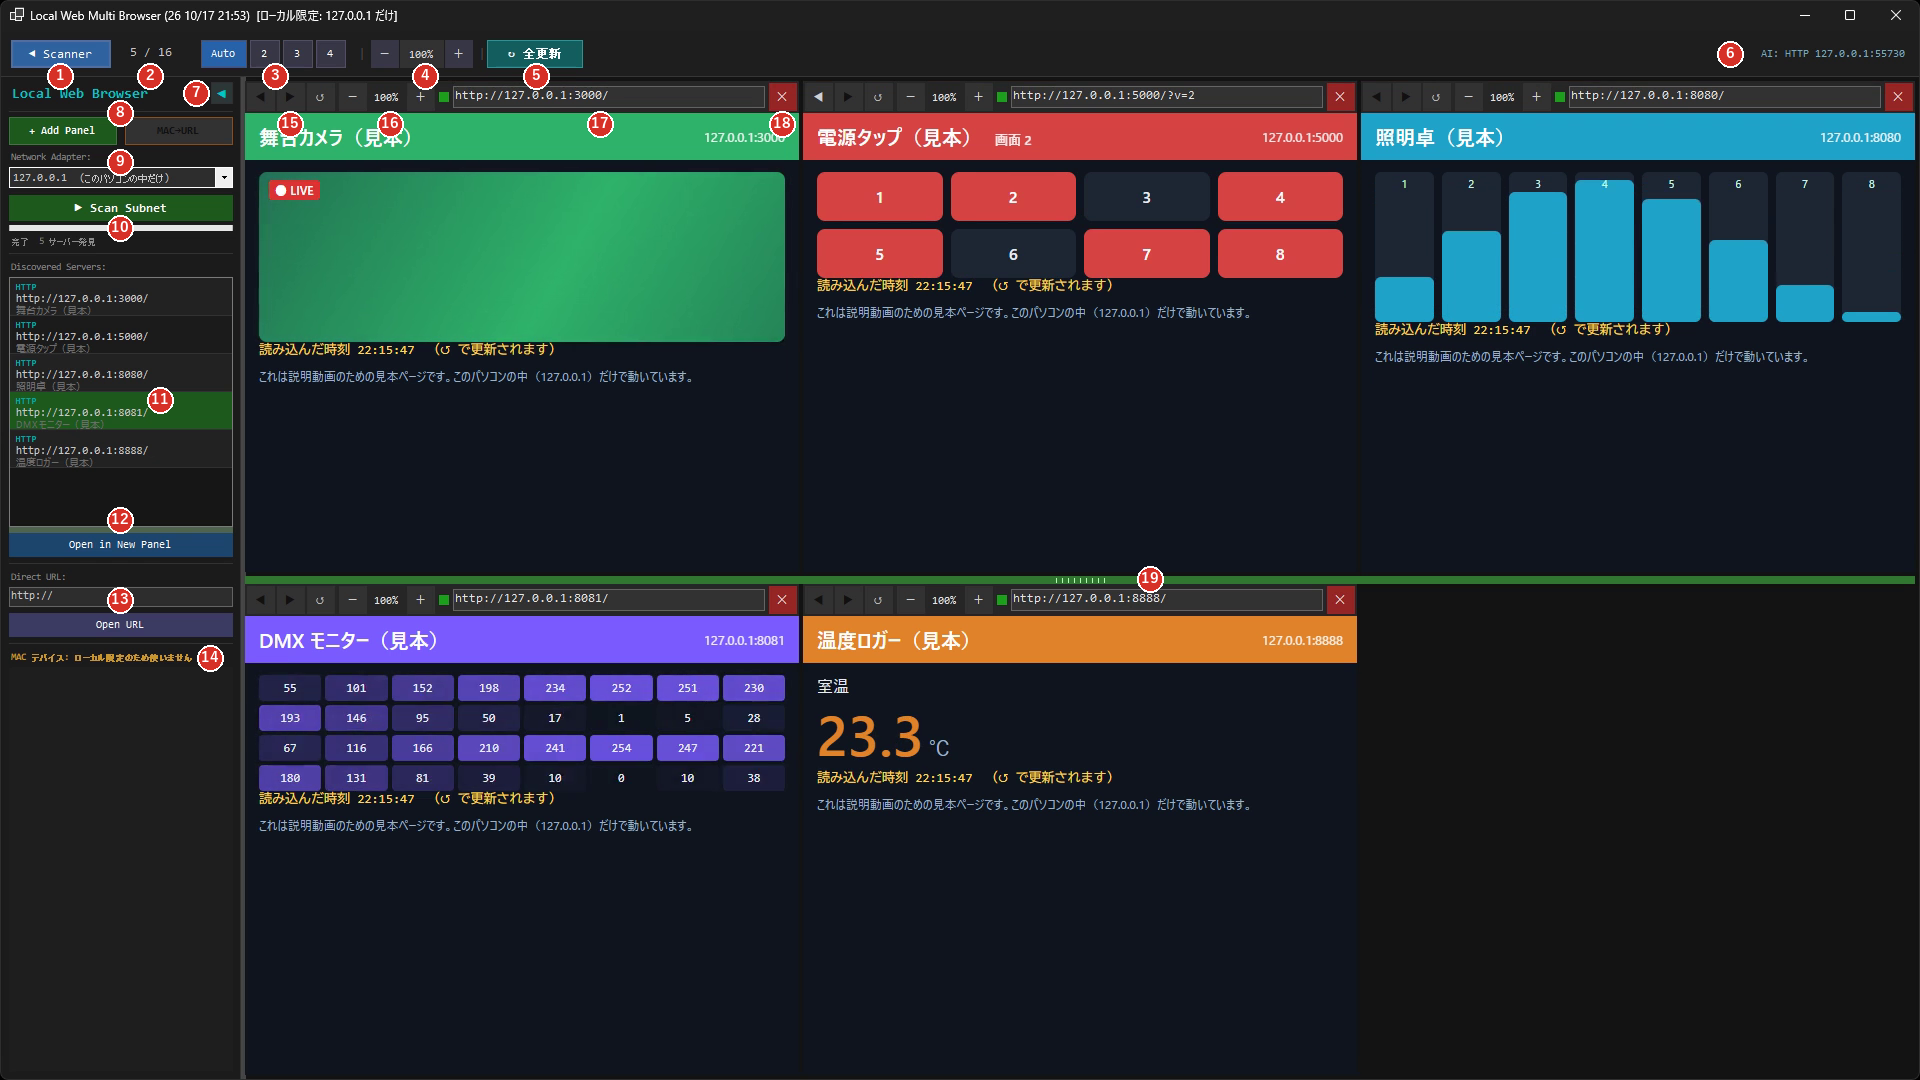Go back in the 127.0.0.1:8081 panel
The height and width of the screenshot is (1080, 1920).
click(x=260, y=600)
